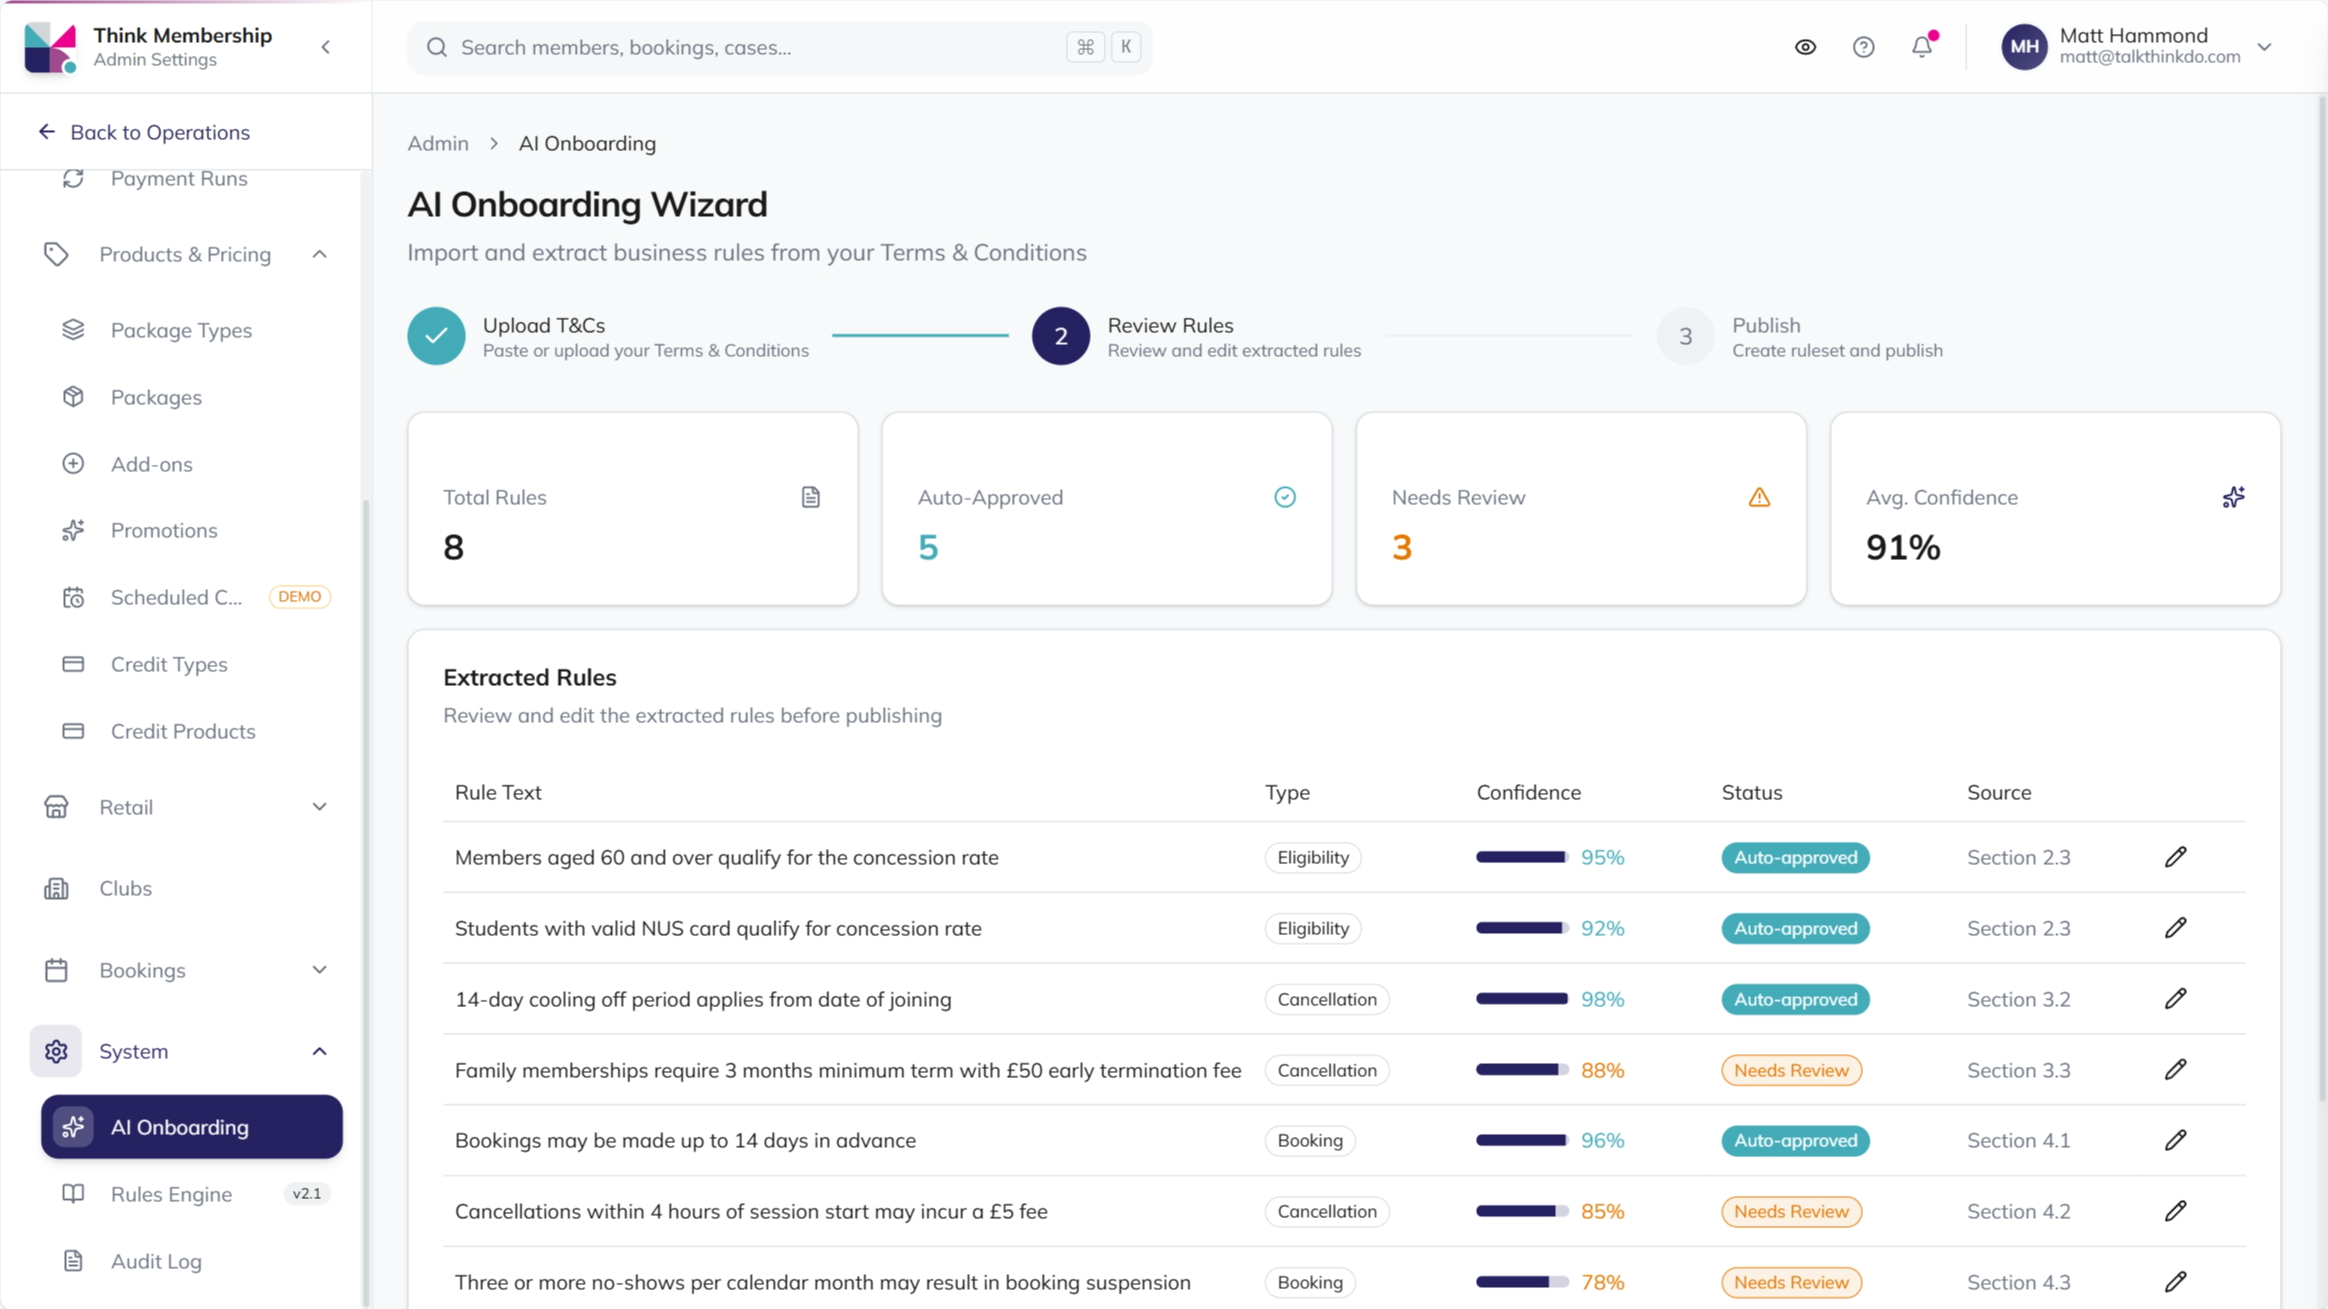Click the v2.1 version badge
Viewport: 2328px width, 1309px height.
pos(307,1194)
